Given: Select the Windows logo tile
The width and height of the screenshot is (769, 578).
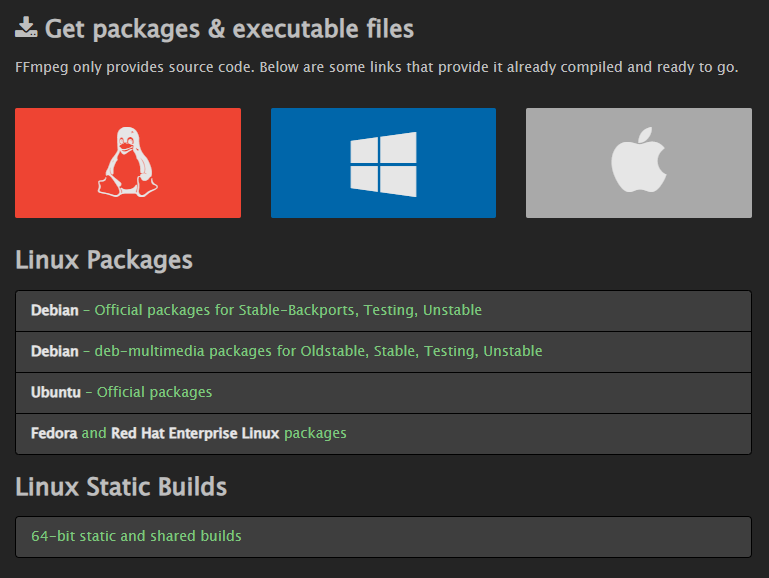Looking at the screenshot, I should pos(383,163).
